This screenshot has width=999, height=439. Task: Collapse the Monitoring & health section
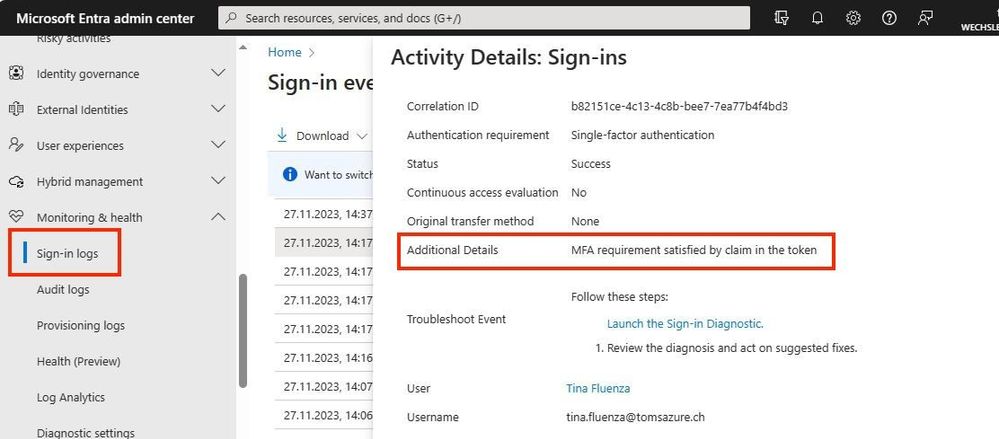(218, 217)
